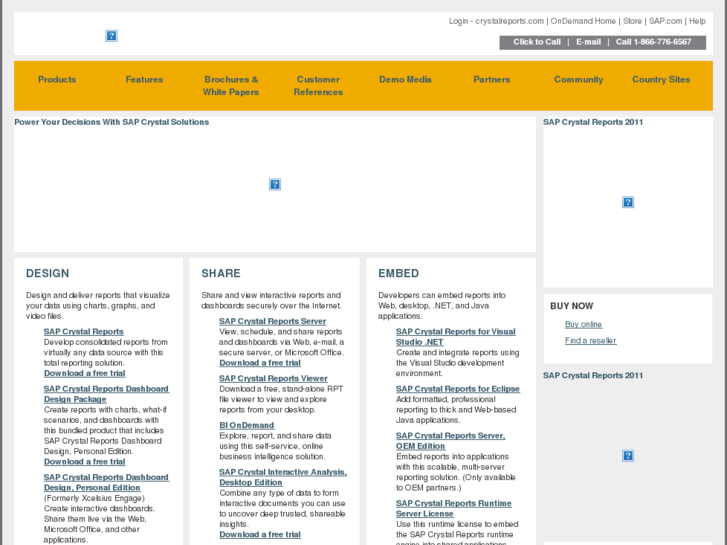Download free trial of Dashboard Design Package

[84, 462]
